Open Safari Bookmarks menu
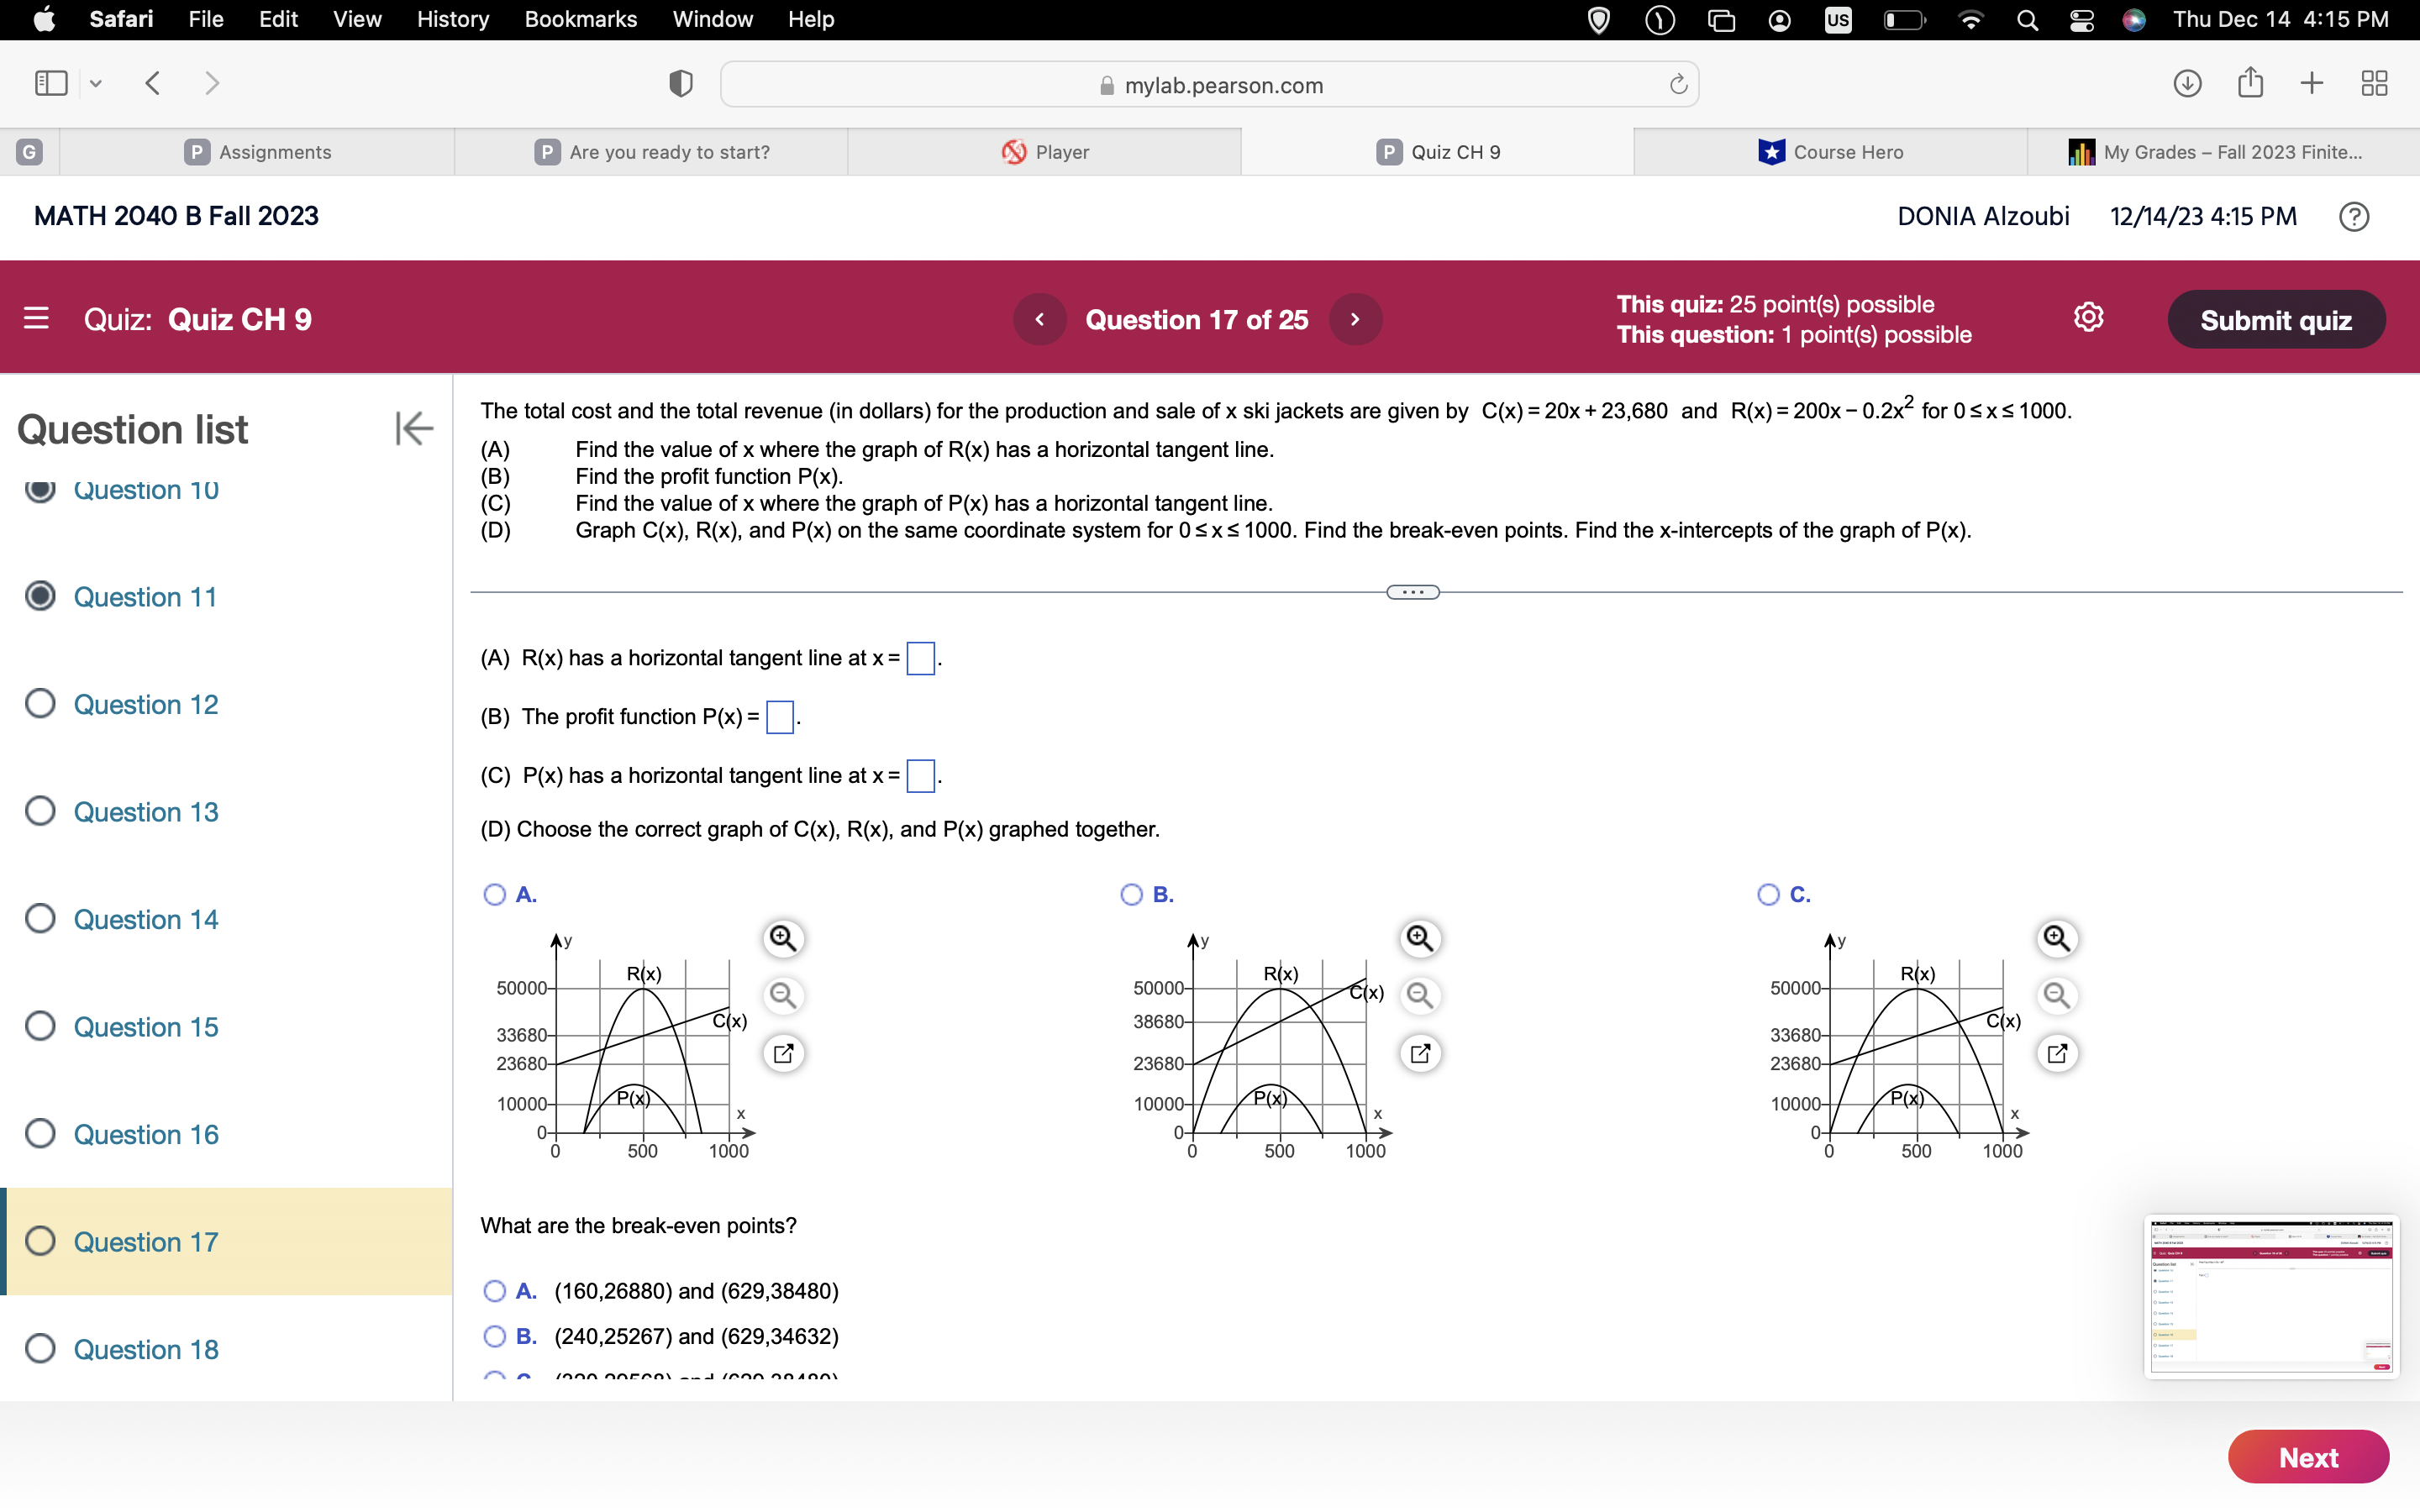 [580, 20]
